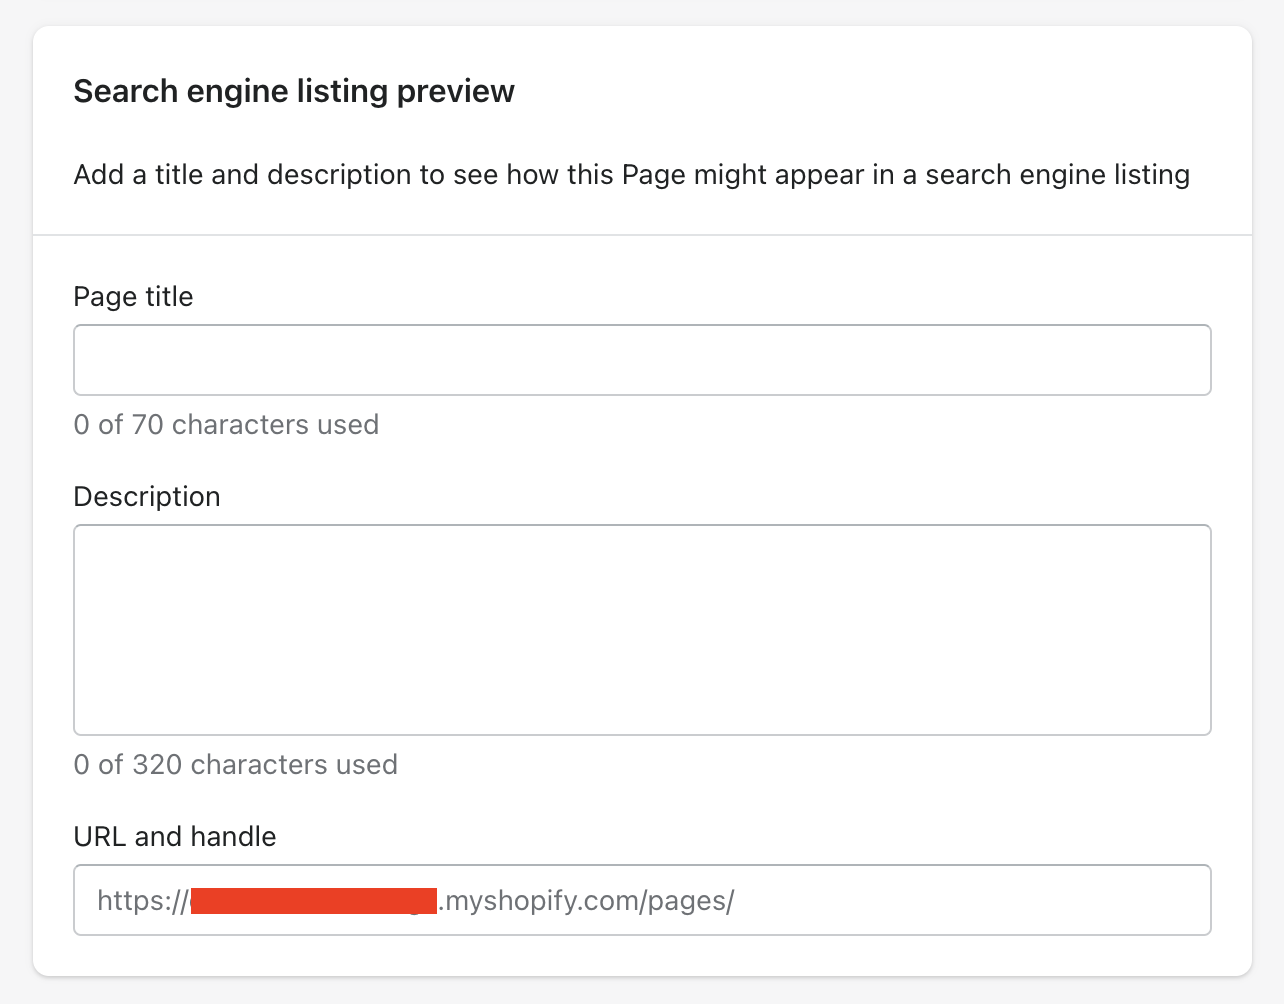Click the URL and handle input field
Screen dimensions: 1284x1004
960,900
